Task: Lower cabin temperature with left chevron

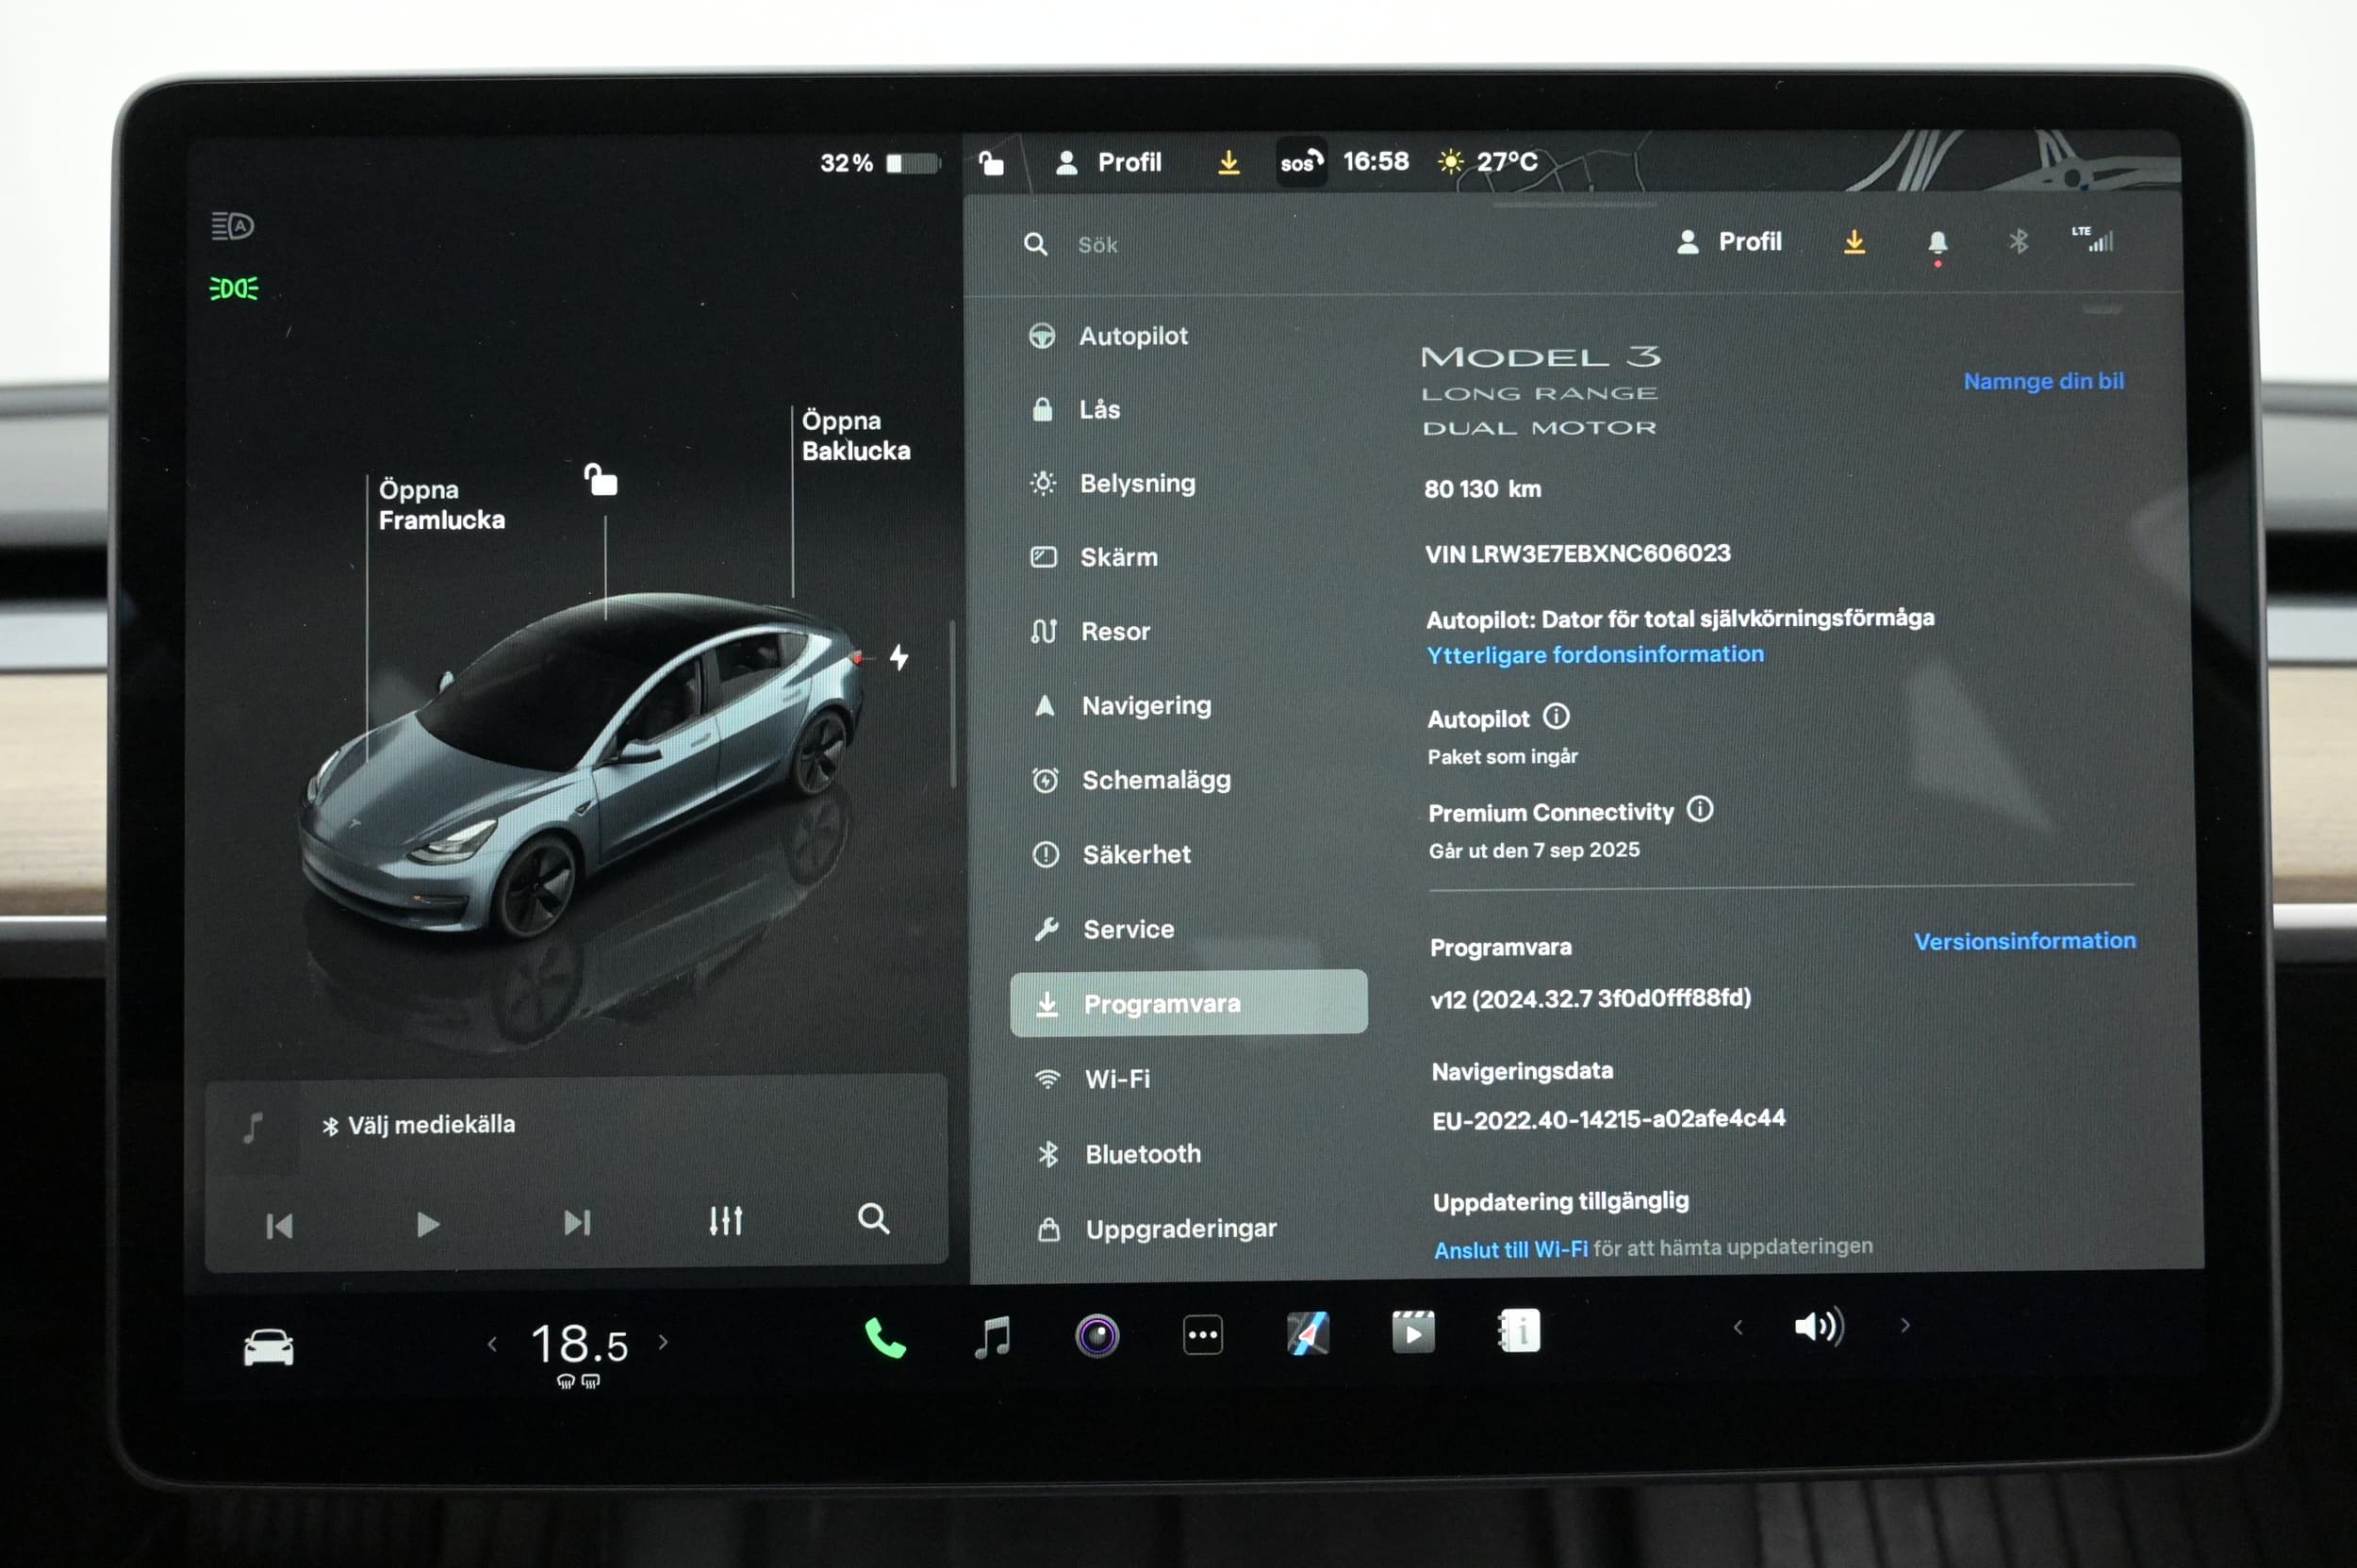Action: pyautogui.click(x=492, y=1344)
